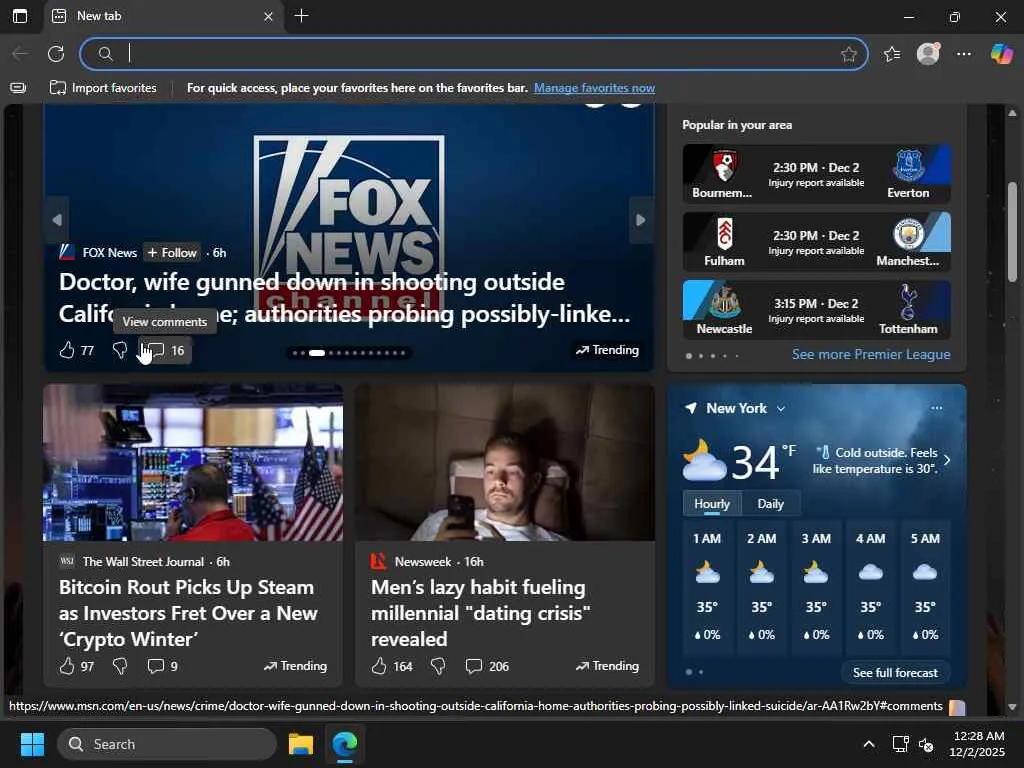Show hidden system tray icons chevron
This screenshot has height=768, width=1024.
coord(869,744)
